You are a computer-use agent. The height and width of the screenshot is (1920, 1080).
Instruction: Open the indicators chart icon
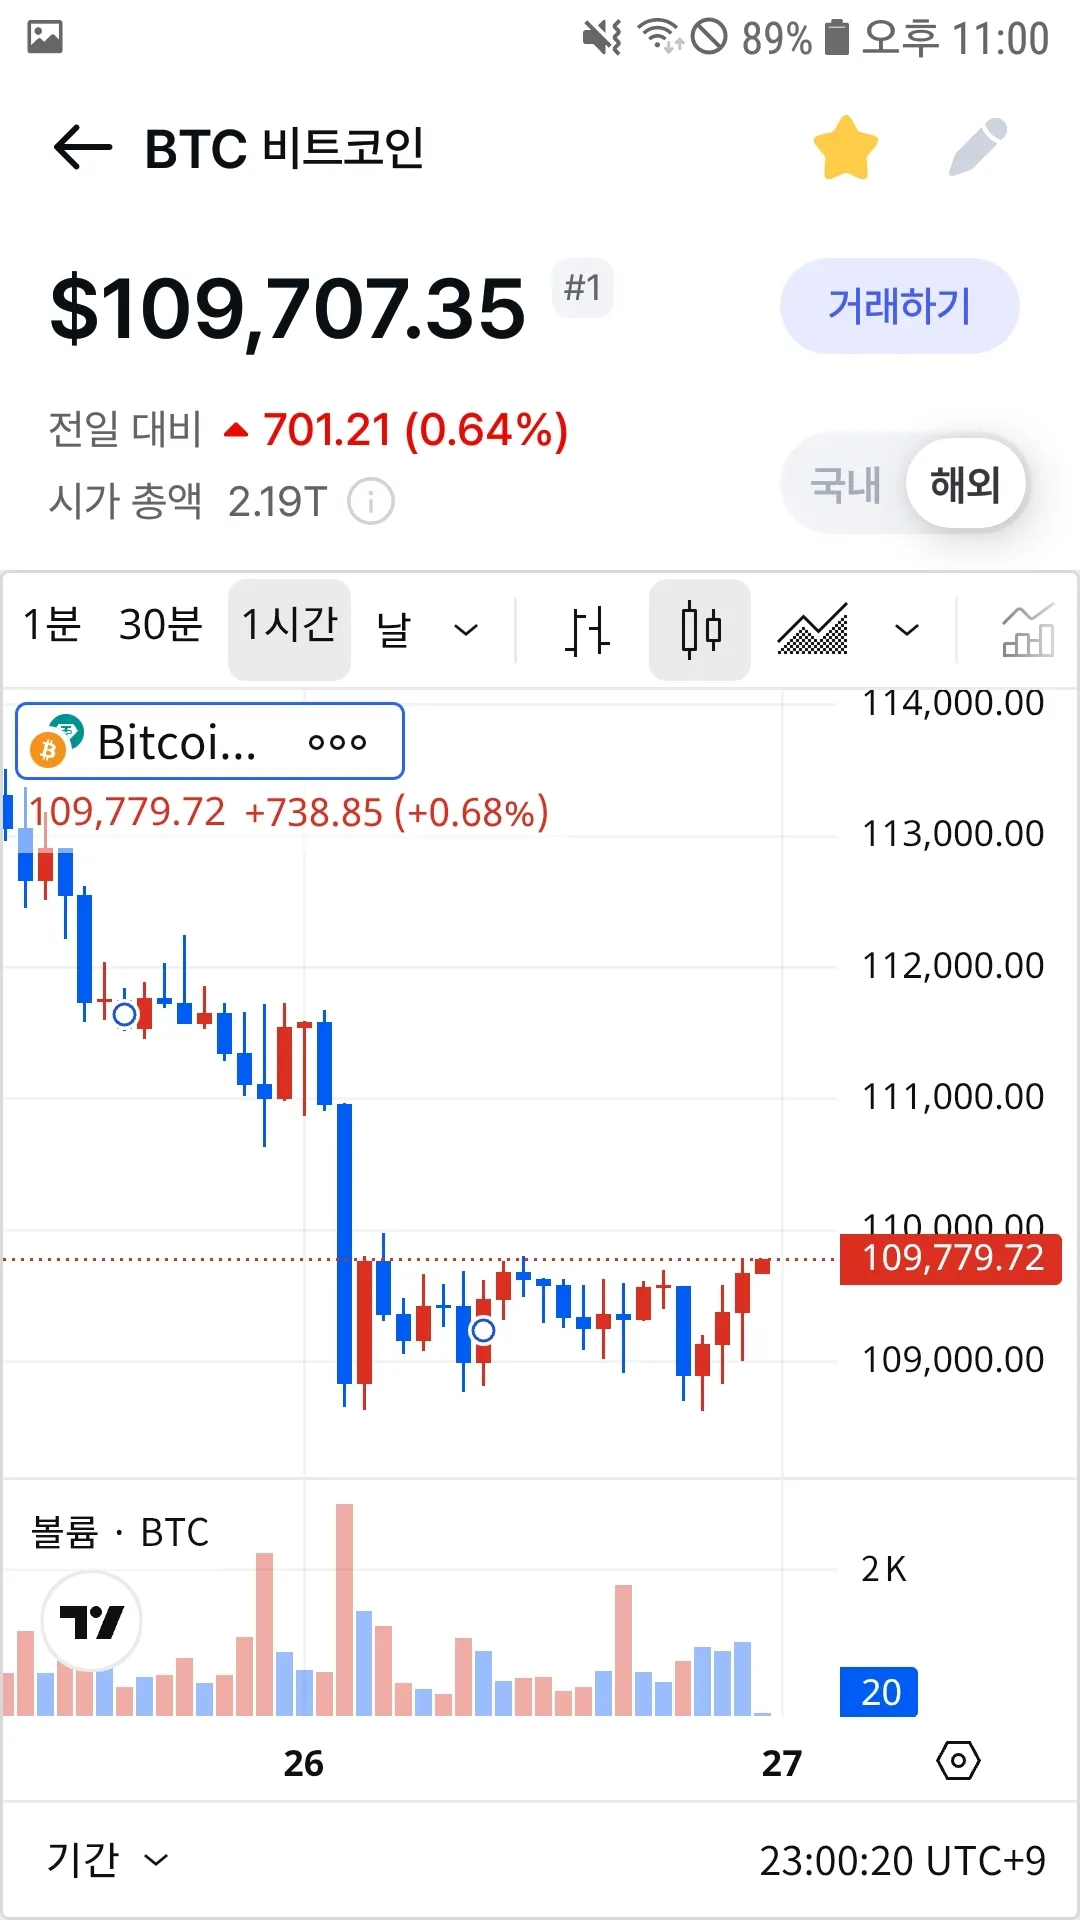pyautogui.click(x=1027, y=630)
